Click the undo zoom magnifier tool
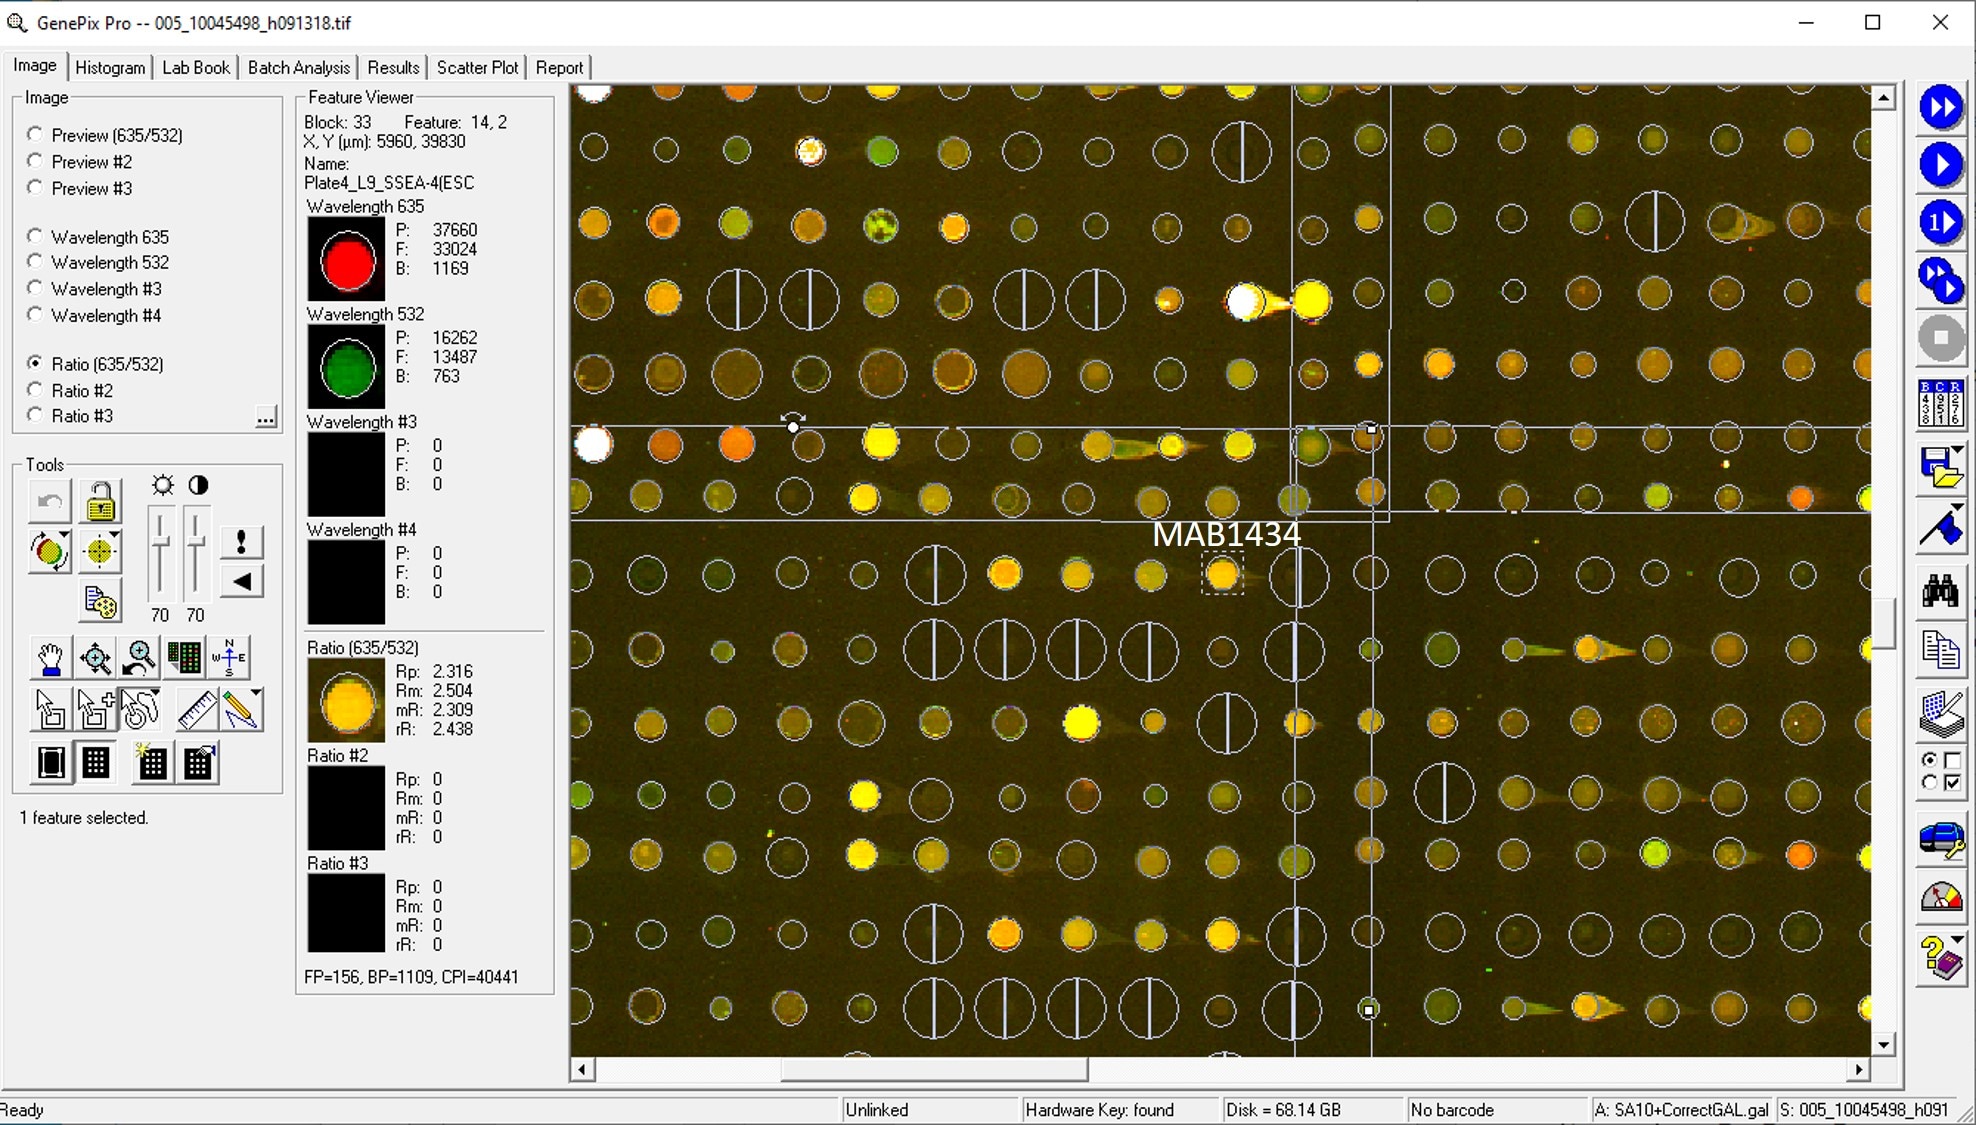 (x=140, y=658)
